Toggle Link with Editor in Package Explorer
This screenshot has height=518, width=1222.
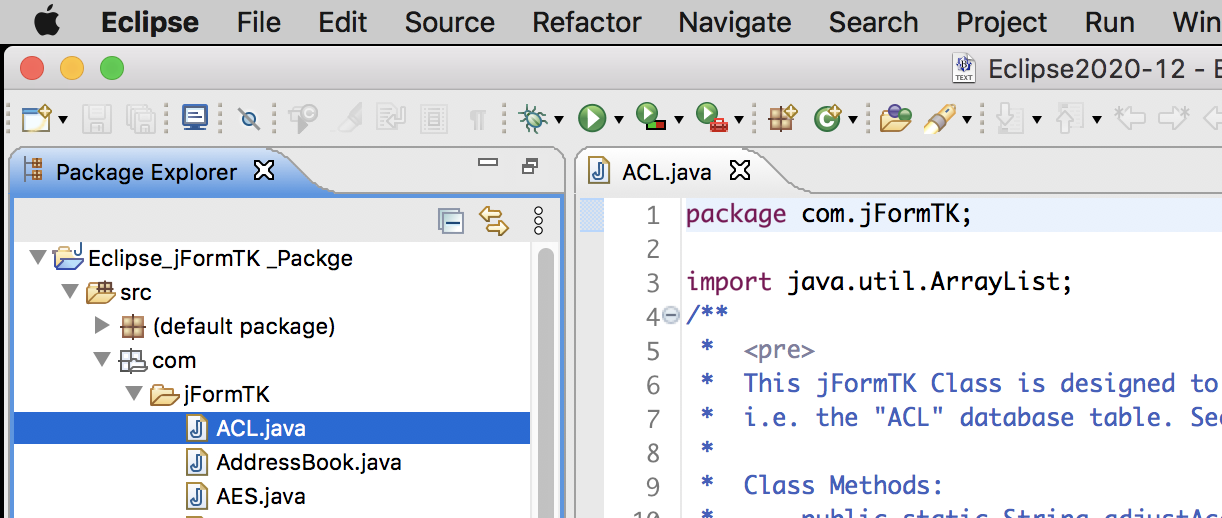click(x=494, y=221)
